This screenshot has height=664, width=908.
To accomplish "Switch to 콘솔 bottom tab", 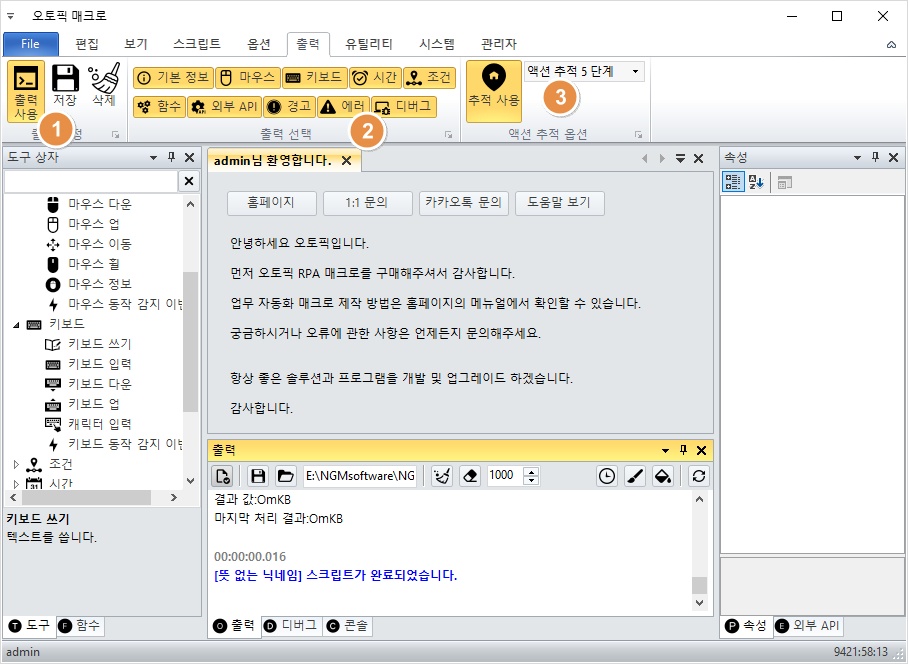I will point(347,626).
